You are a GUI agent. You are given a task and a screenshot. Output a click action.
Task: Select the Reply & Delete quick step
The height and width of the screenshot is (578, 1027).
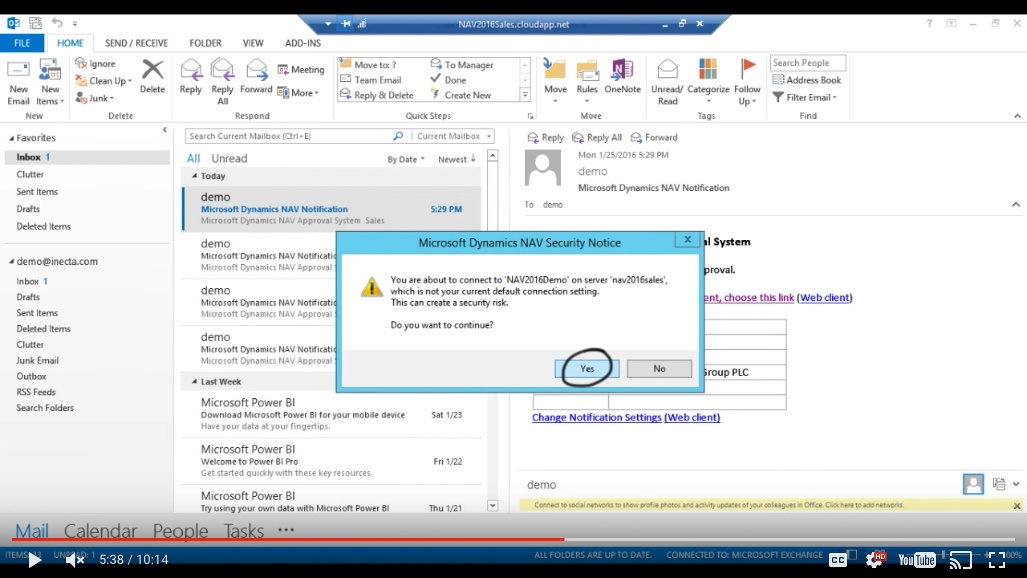point(377,95)
